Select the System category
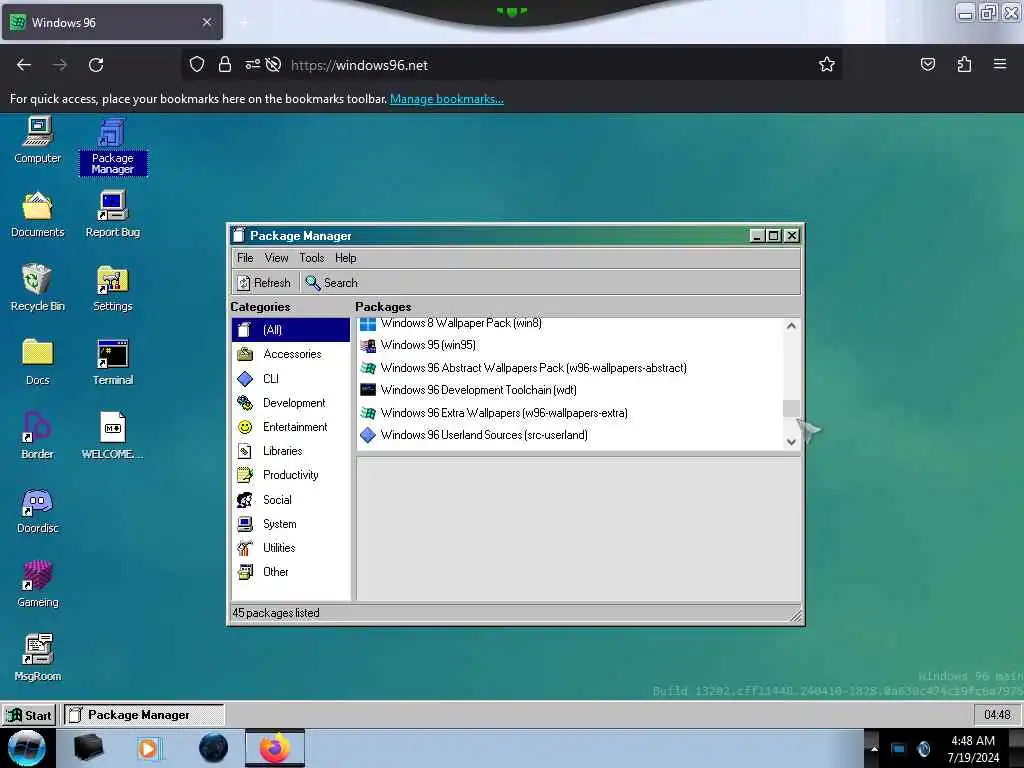Screen dimensions: 1024x768 pyautogui.click(x=291, y=524)
